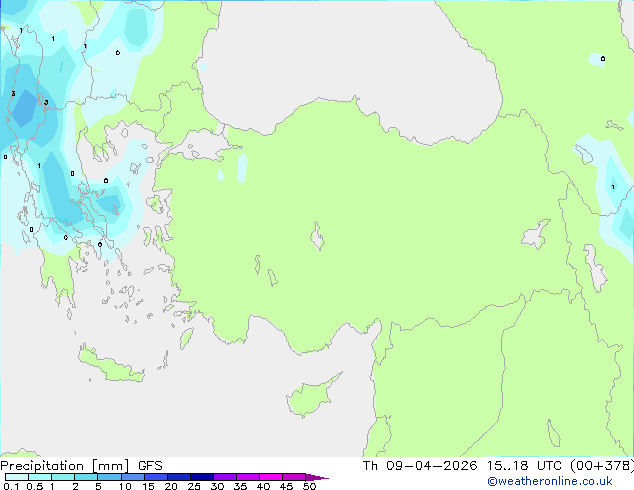Click the '10' legend label
Image resolution: width=634 pixels, height=490 pixels.
pyautogui.click(x=125, y=486)
